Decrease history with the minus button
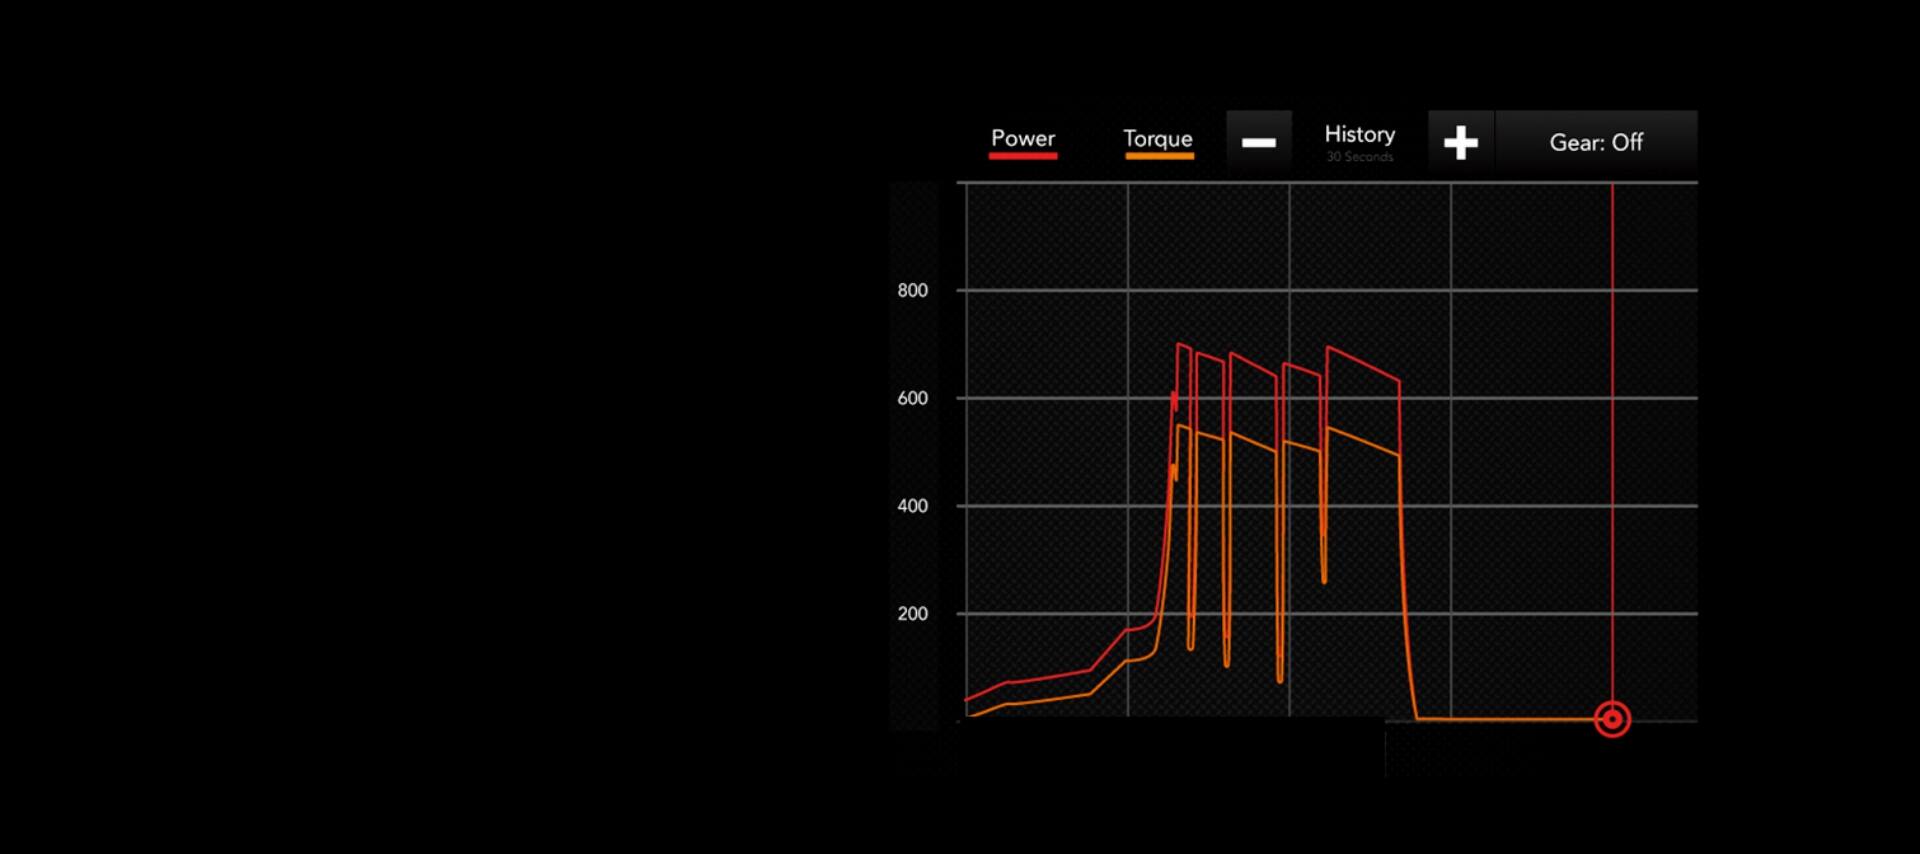This screenshot has width=1920, height=854. (1259, 143)
